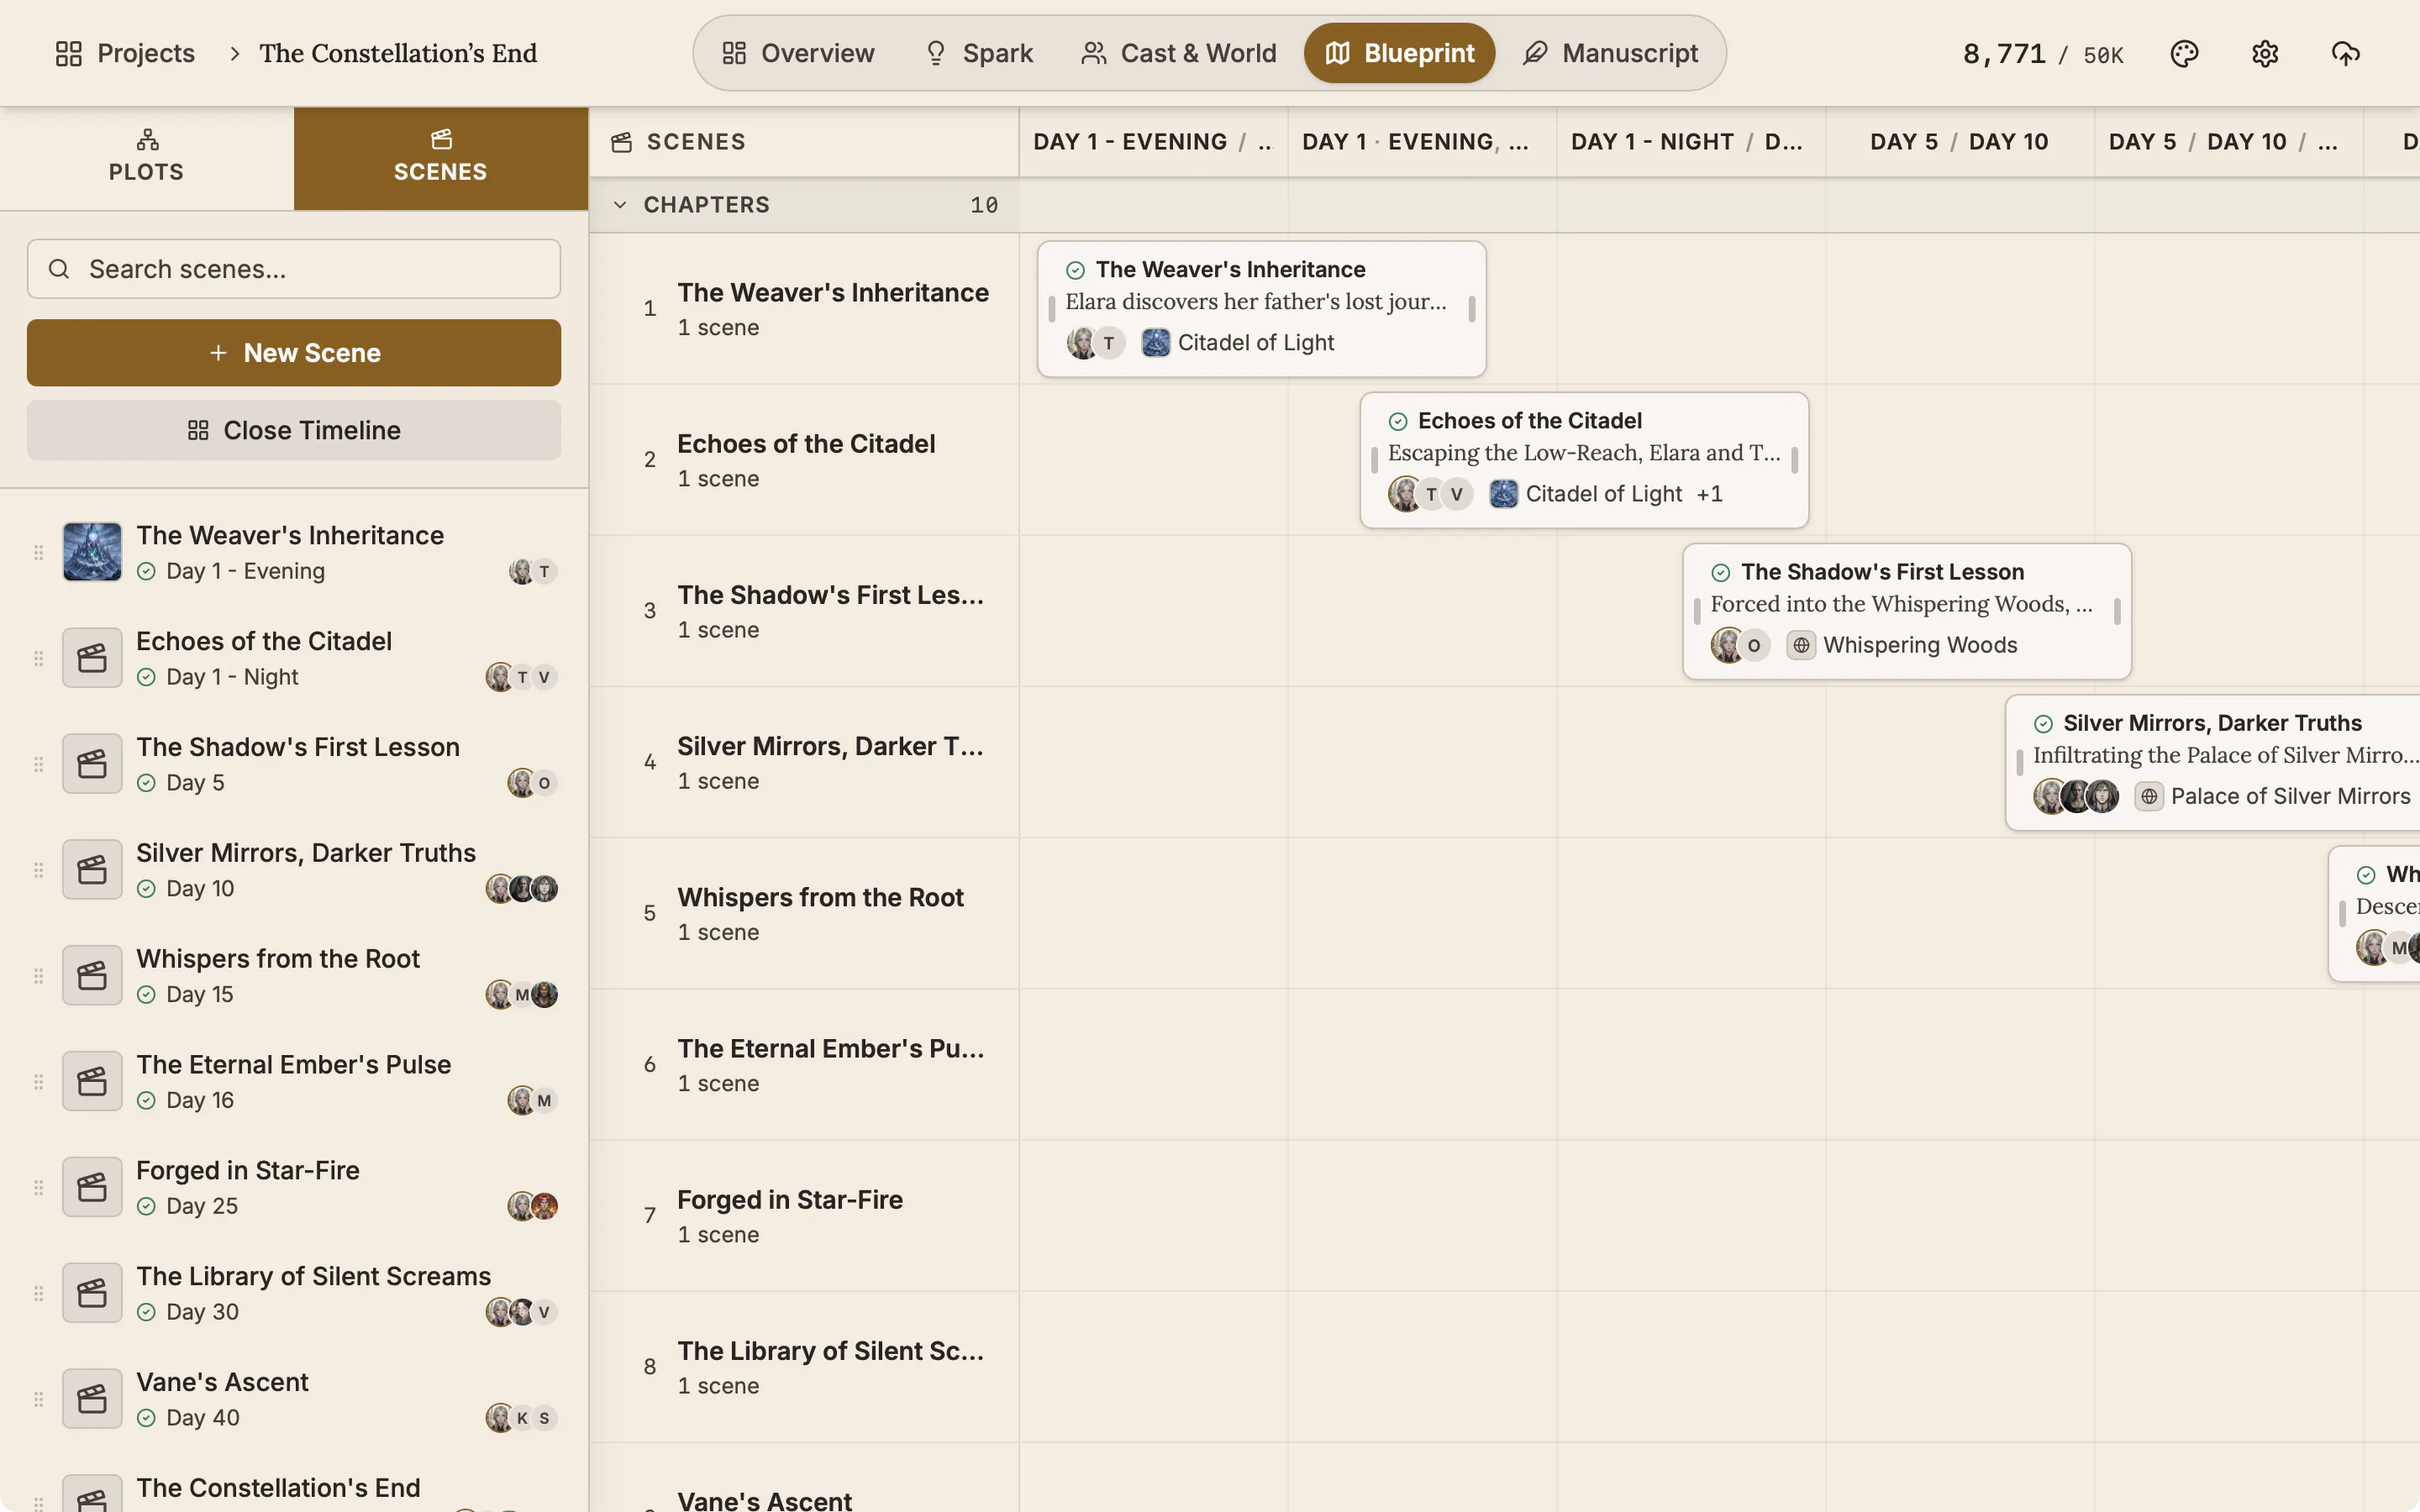This screenshot has height=1512, width=2420.
Task: Open Silver Mirrors, Darker Truths timeline card
Action: coord(2212,762)
